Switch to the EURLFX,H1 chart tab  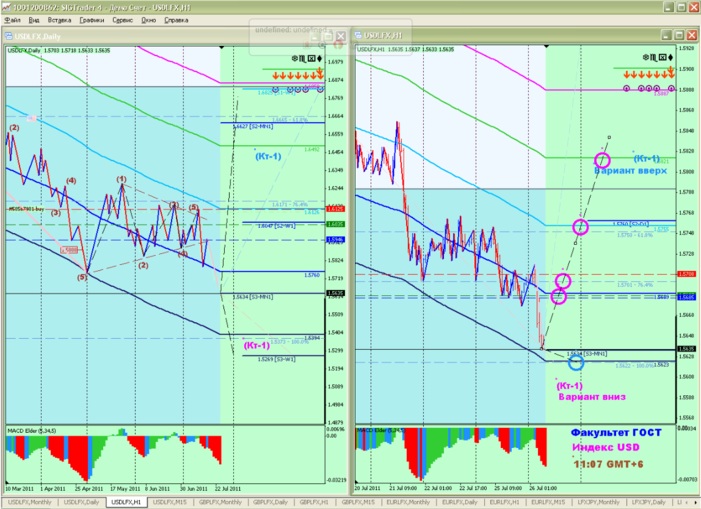coord(504,502)
